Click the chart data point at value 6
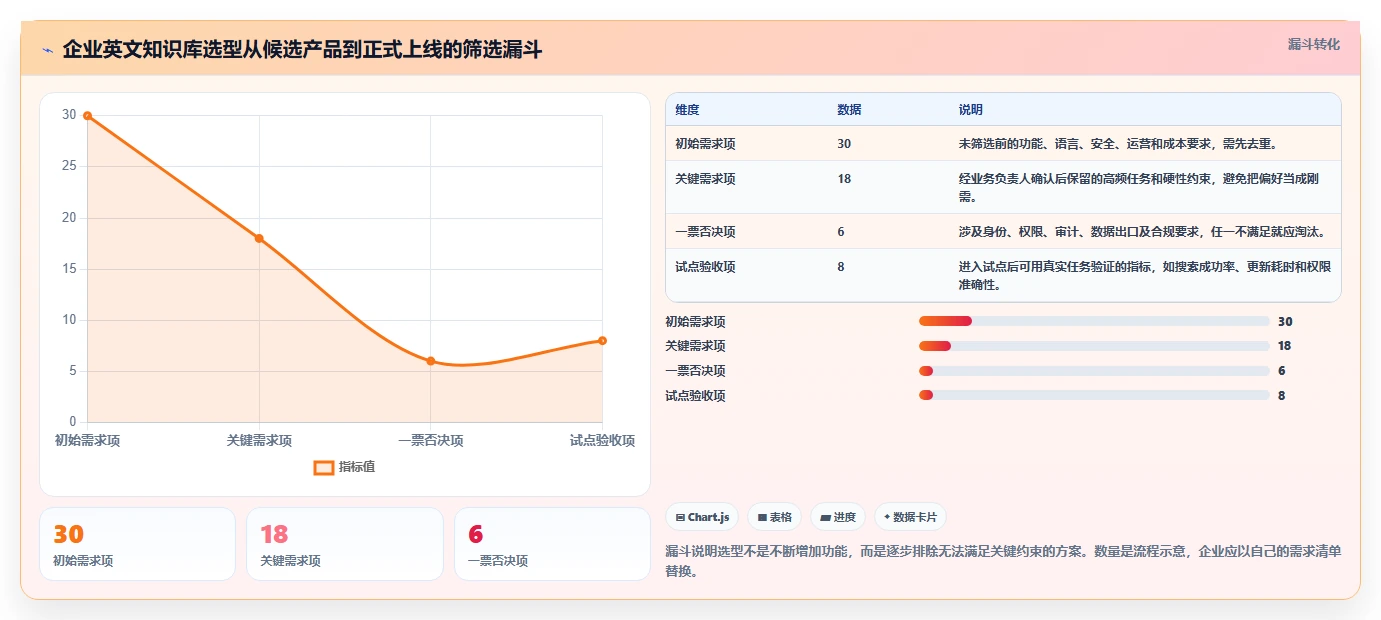Image resolution: width=1381 pixels, height=620 pixels. tap(431, 361)
